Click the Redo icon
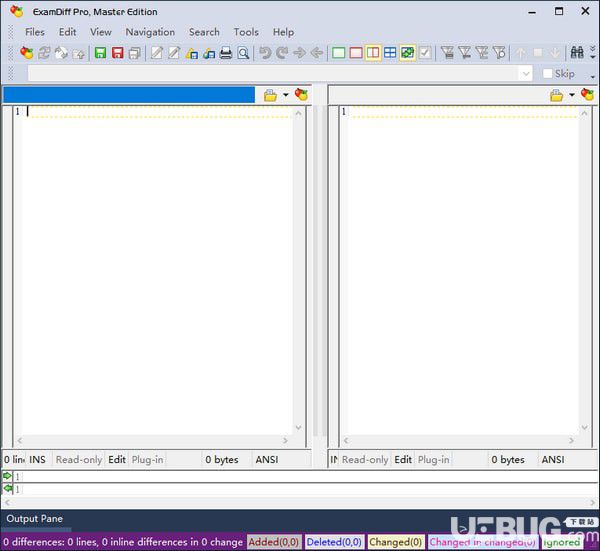This screenshot has height=551, width=600. point(282,52)
